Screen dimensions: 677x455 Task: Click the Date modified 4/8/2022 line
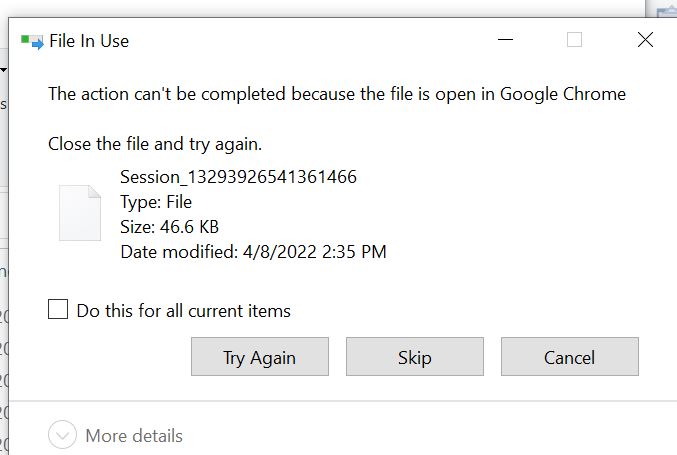tap(253, 252)
